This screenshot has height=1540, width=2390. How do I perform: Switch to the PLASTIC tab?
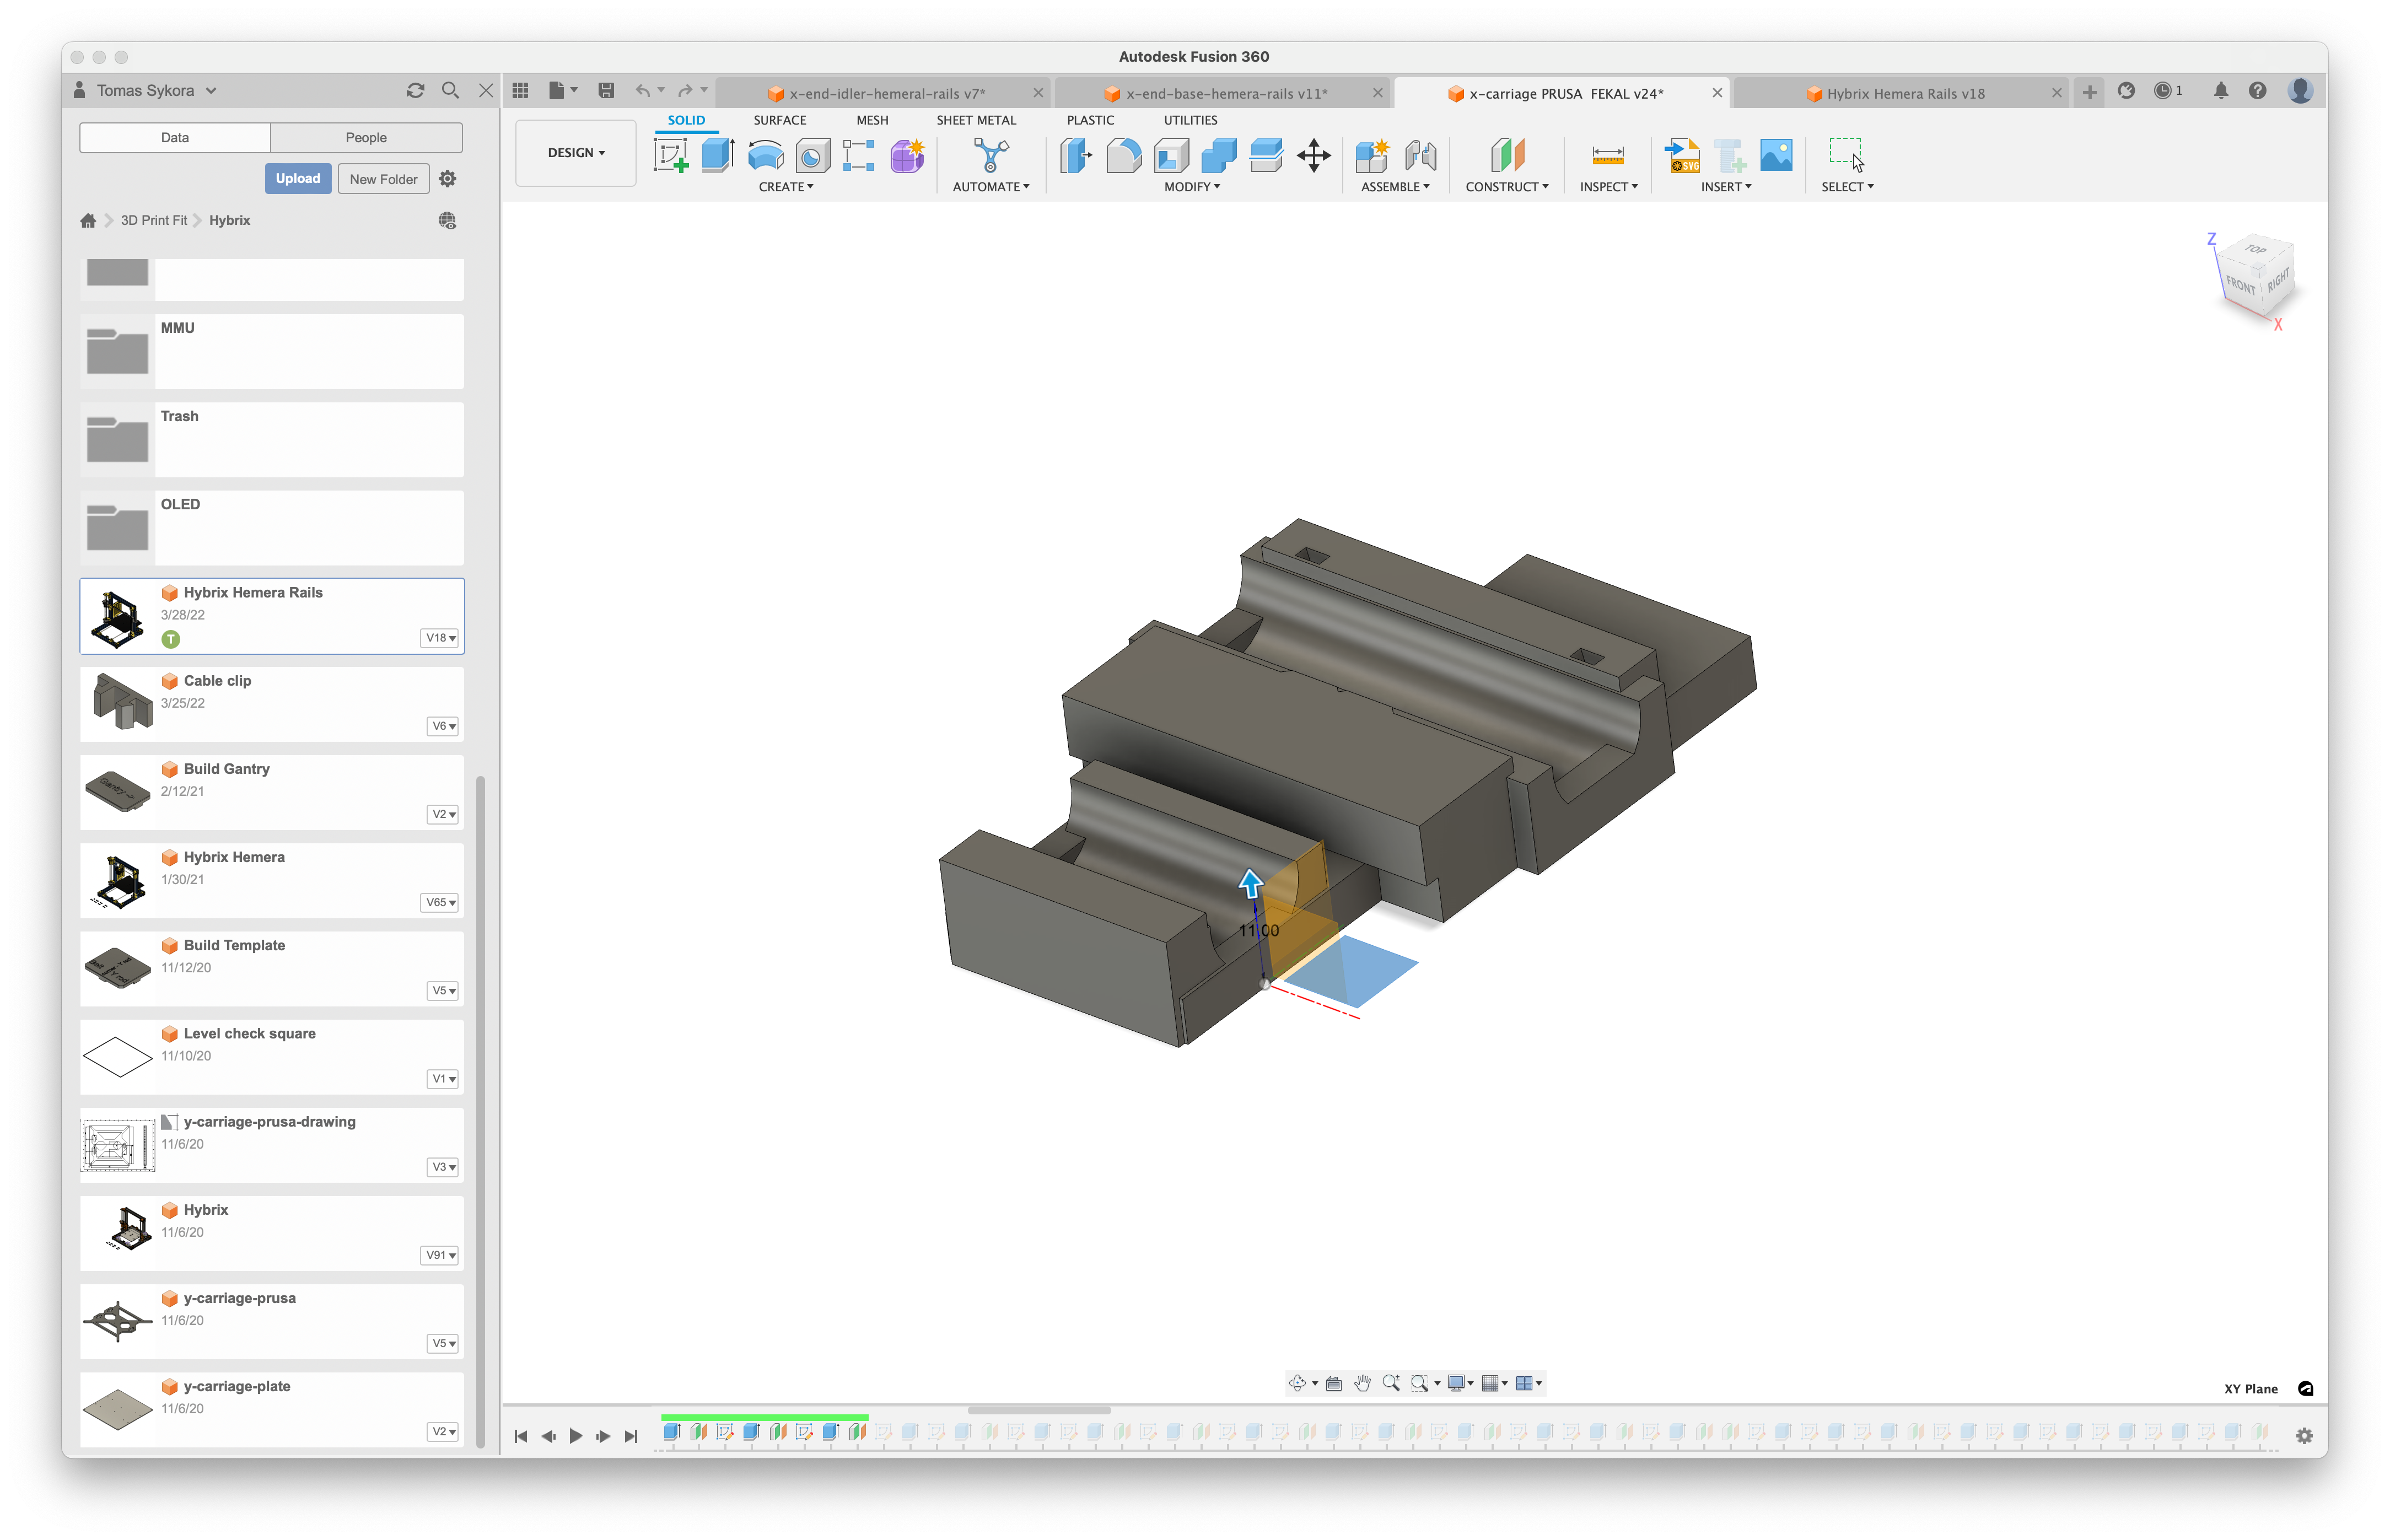coord(1090,120)
